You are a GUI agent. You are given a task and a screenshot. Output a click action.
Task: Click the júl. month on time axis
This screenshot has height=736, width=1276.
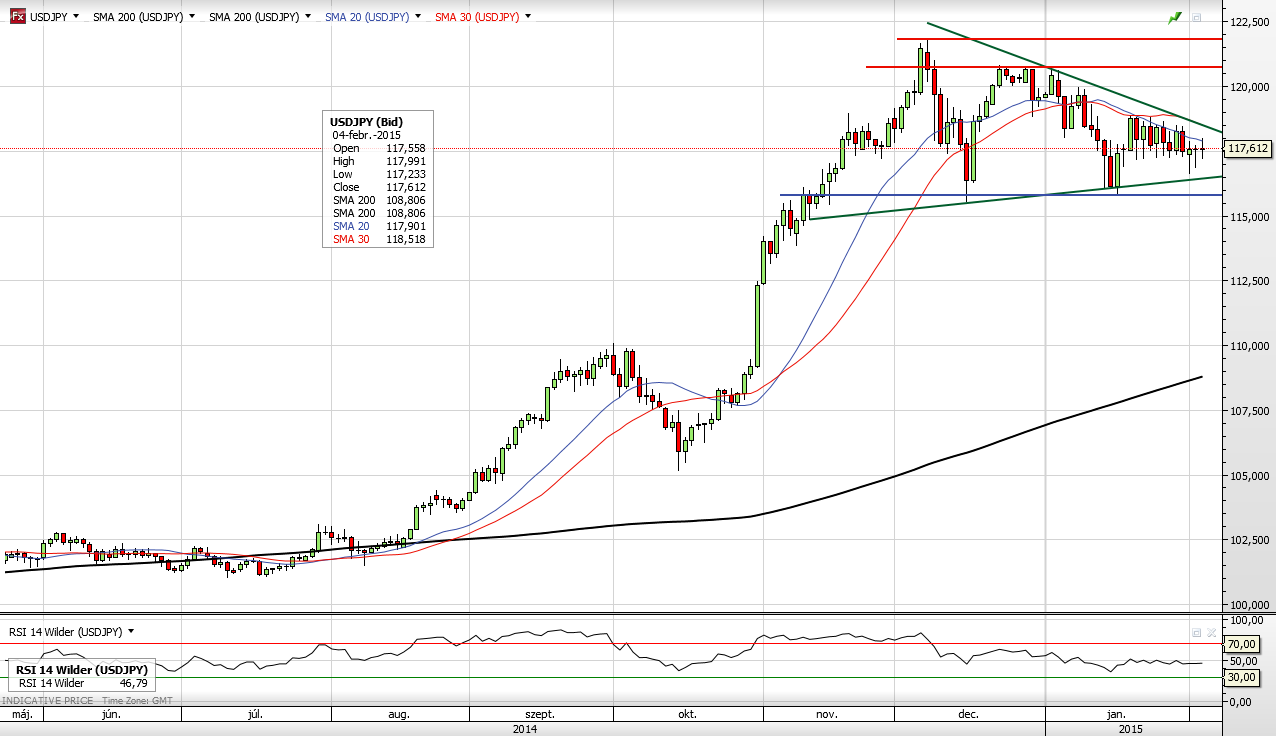tap(255, 714)
